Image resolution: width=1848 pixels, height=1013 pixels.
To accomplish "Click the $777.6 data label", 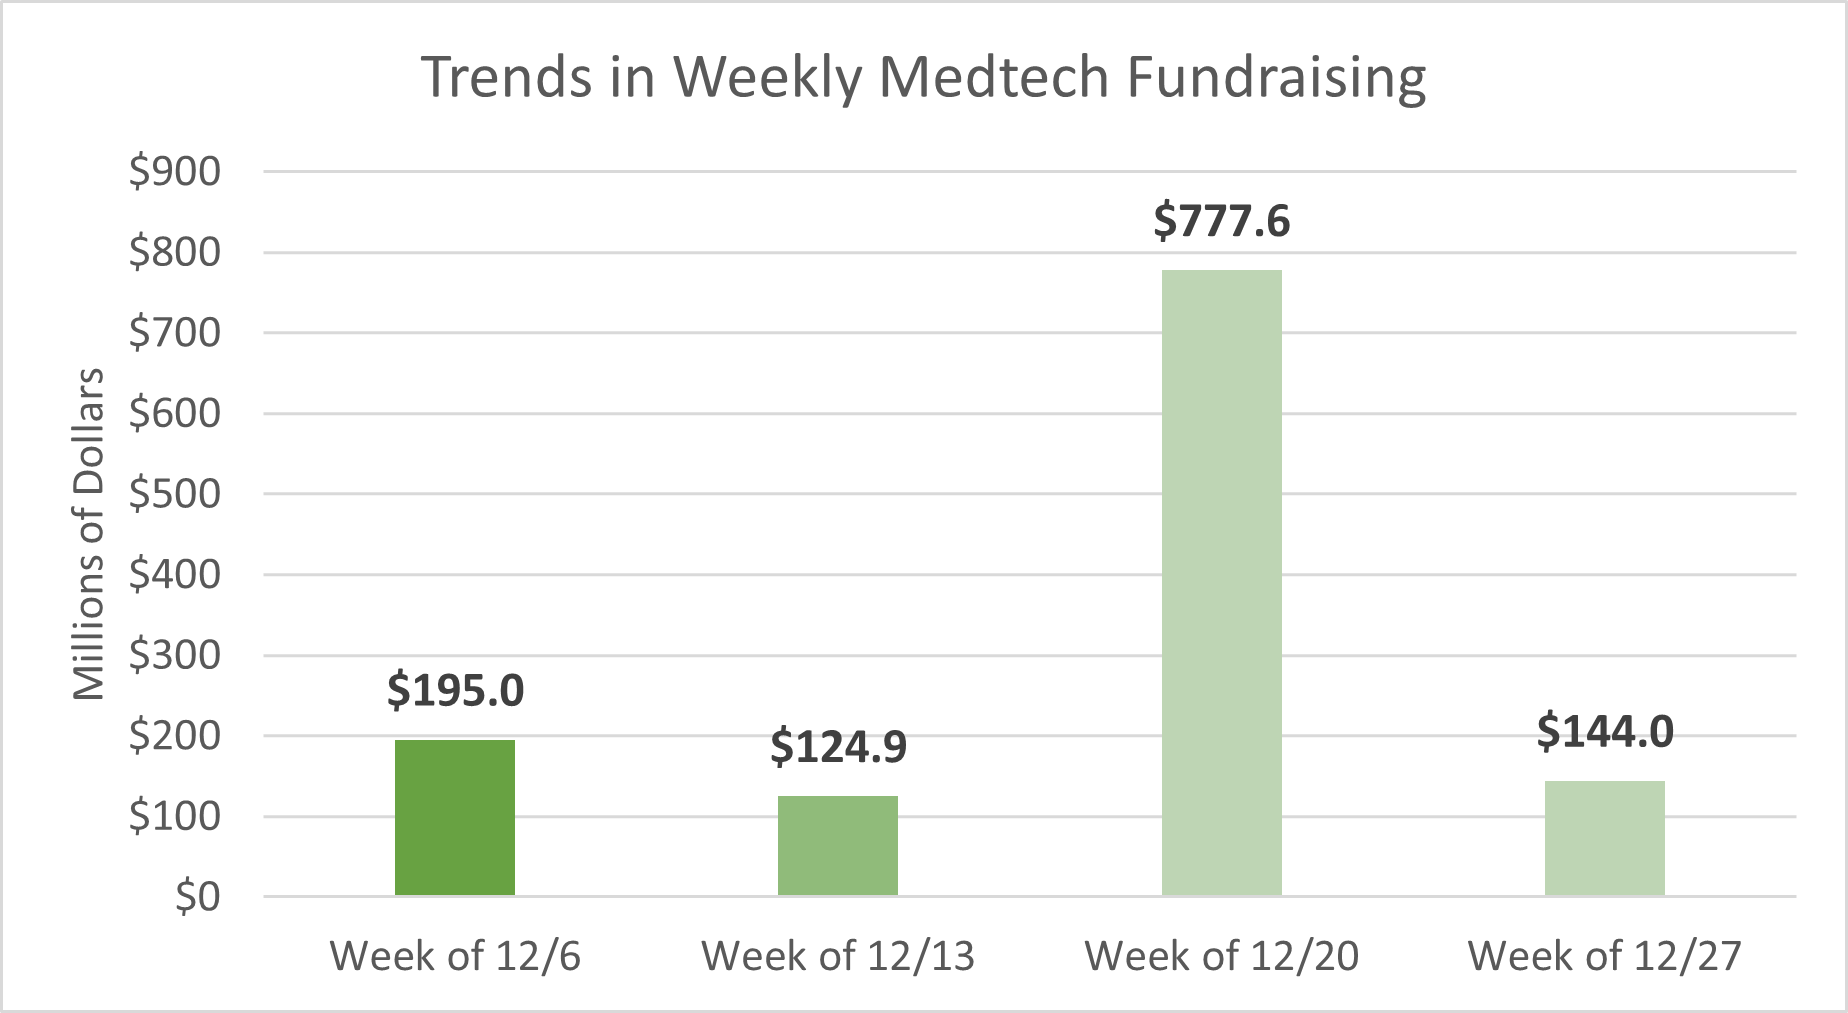I will (x=1221, y=220).
